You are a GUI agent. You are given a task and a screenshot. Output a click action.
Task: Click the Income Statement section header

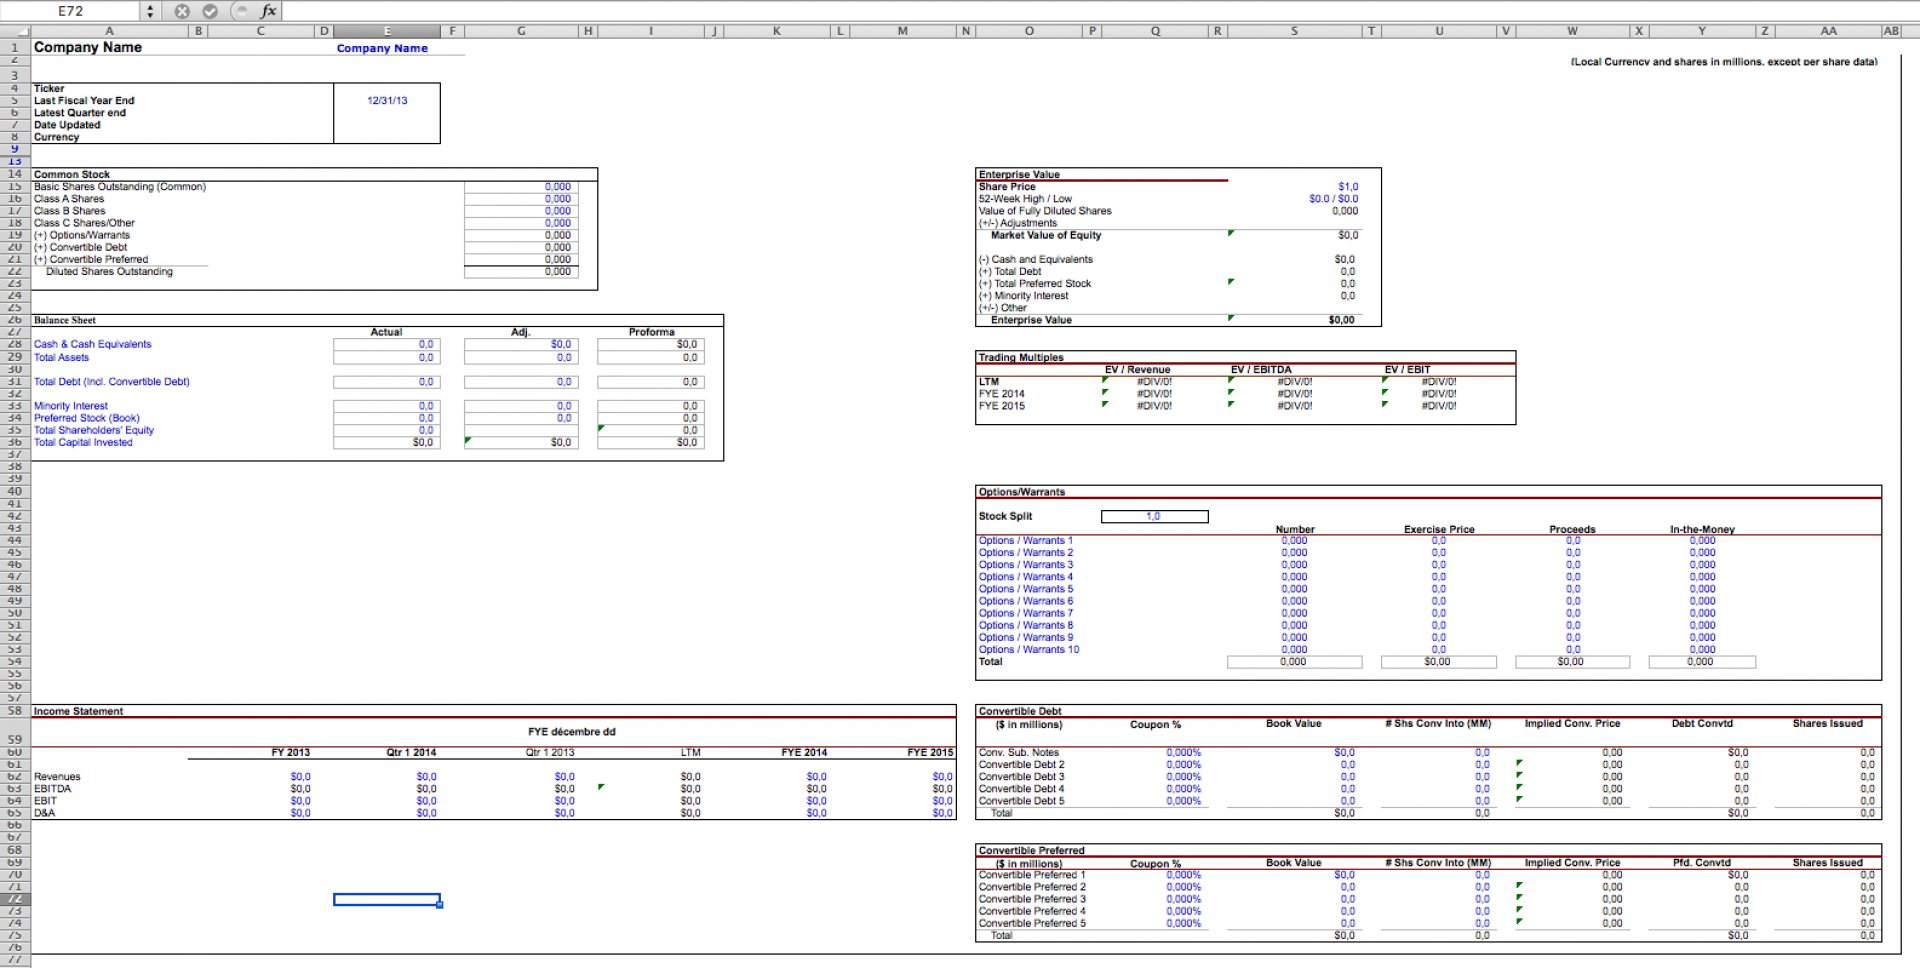pos(78,711)
